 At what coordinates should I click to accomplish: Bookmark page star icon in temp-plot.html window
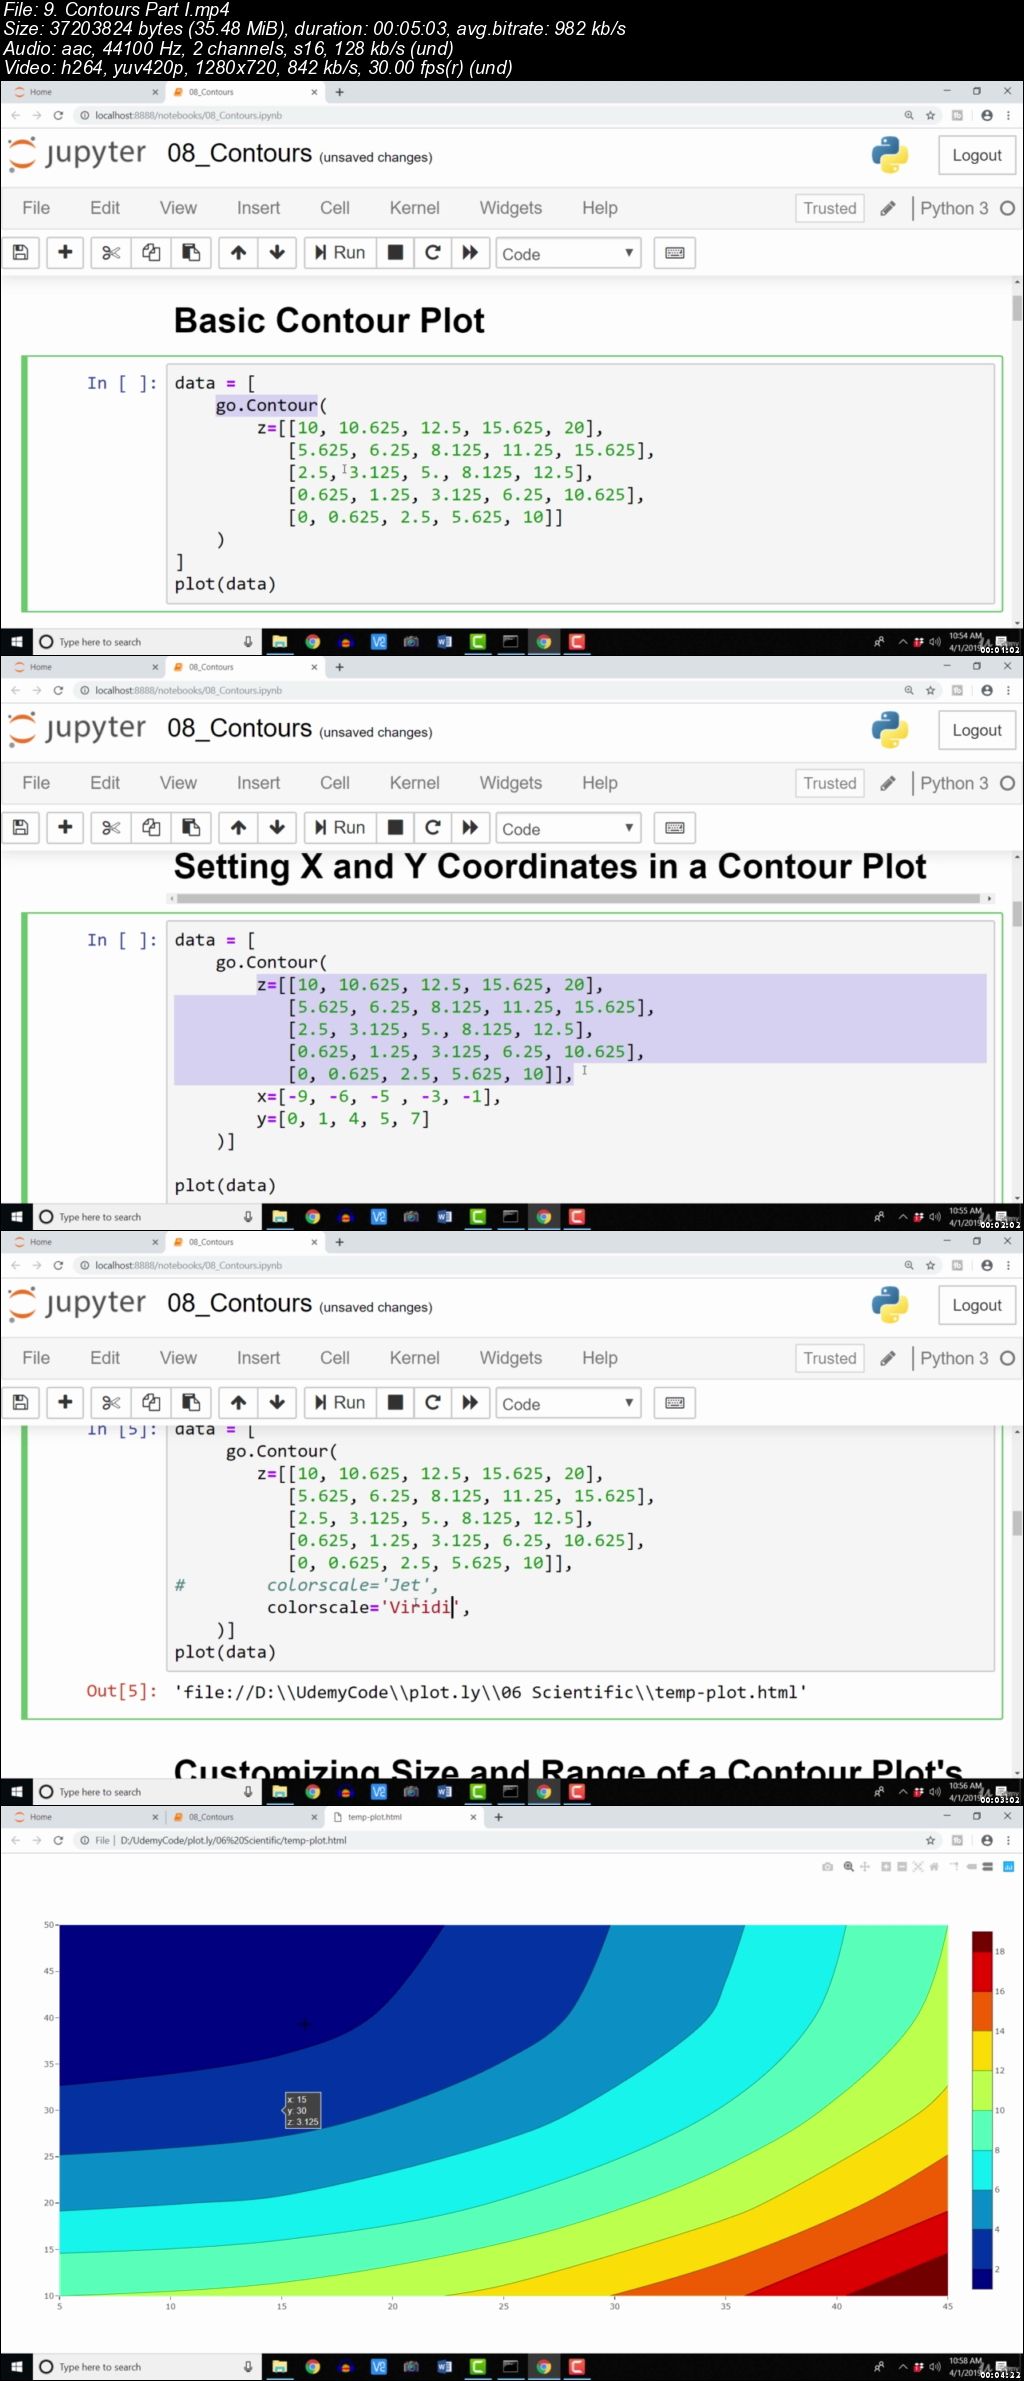(930, 1840)
